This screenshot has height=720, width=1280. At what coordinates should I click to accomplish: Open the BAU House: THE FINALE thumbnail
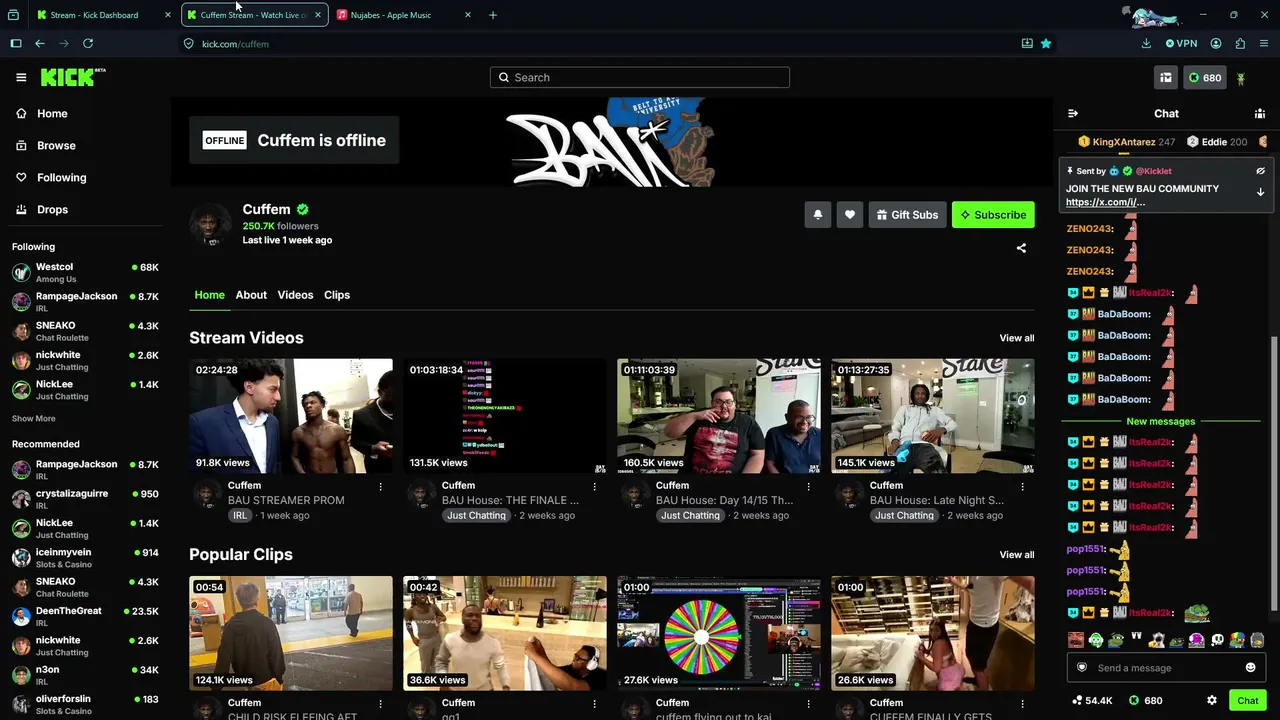[x=505, y=416]
